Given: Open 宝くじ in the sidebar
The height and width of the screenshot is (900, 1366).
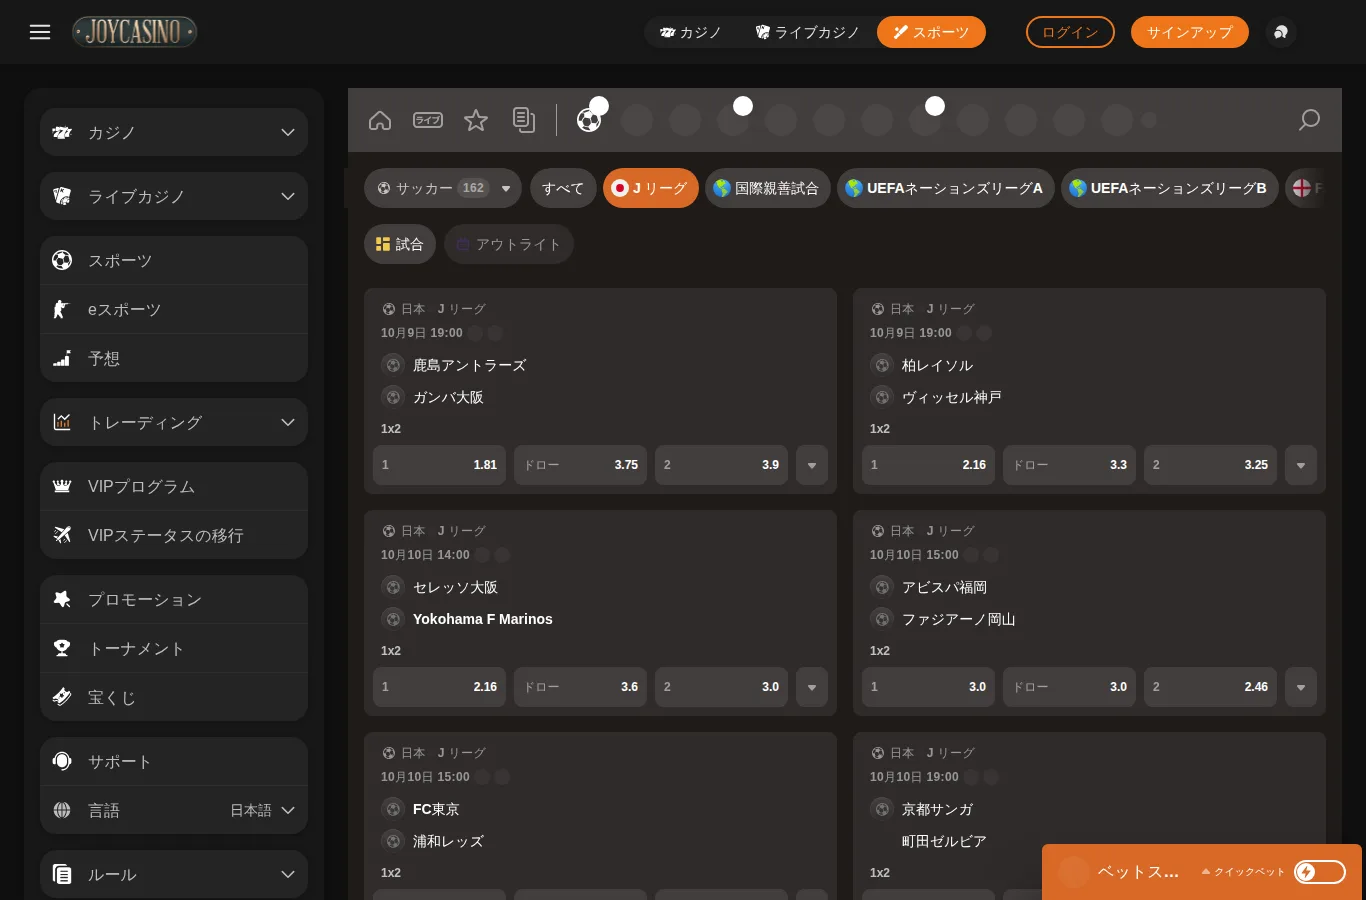Looking at the screenshot, I should click(174, 697).
